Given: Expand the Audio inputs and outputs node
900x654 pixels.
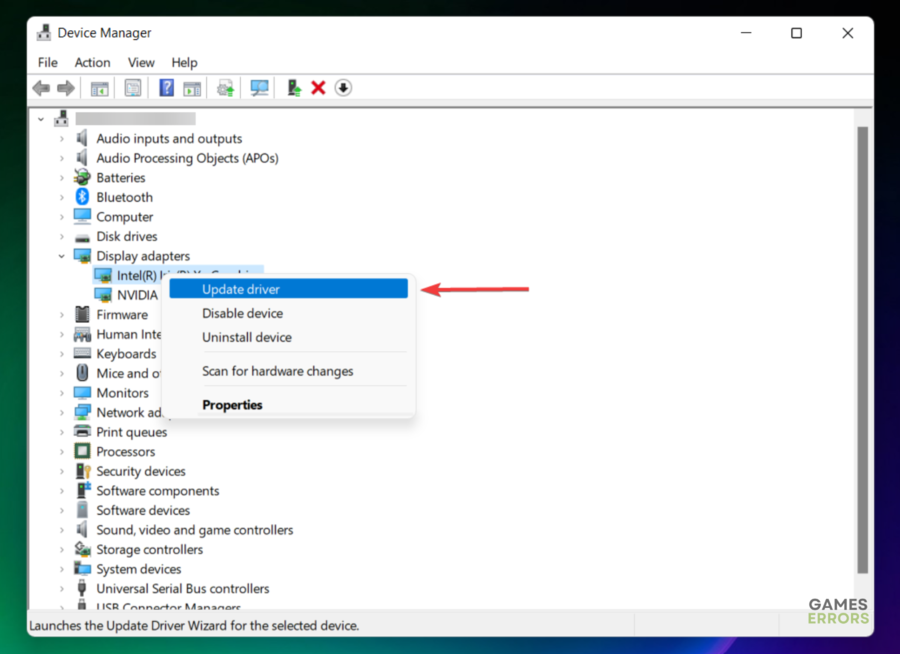Looking at the screenshot, I should tap(62, 139).
